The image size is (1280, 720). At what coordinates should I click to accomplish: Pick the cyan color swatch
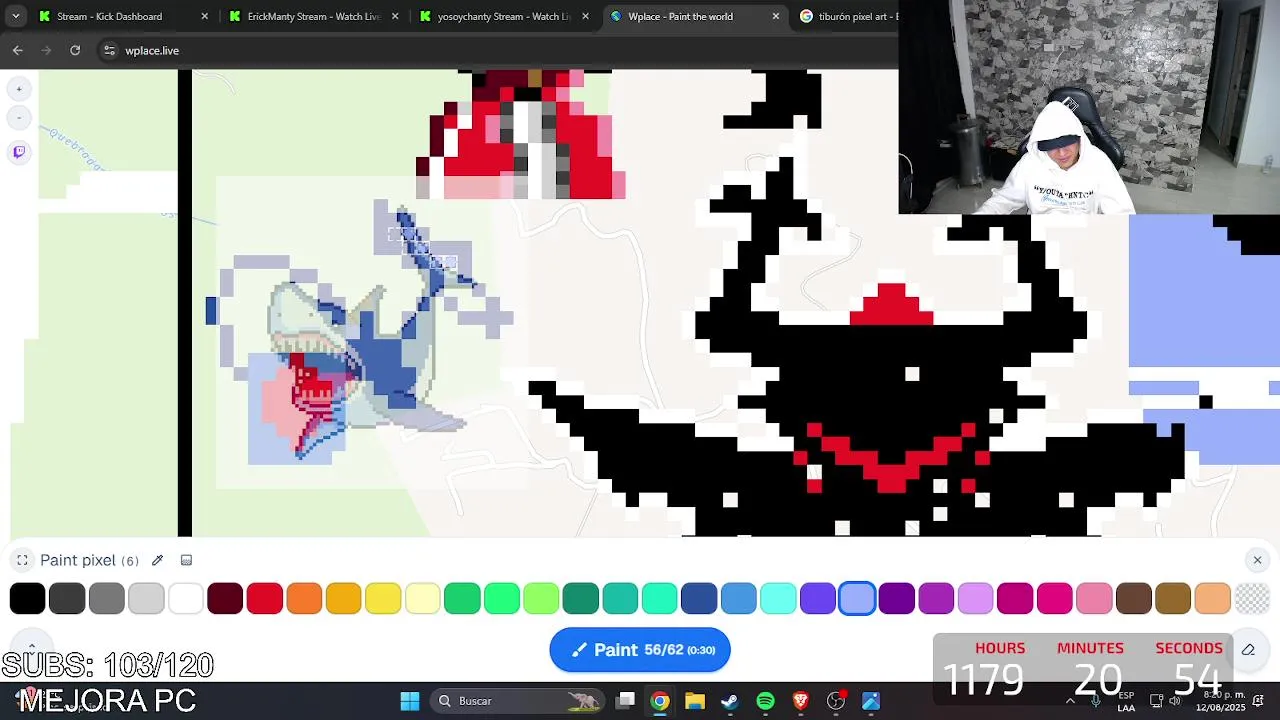778,598
